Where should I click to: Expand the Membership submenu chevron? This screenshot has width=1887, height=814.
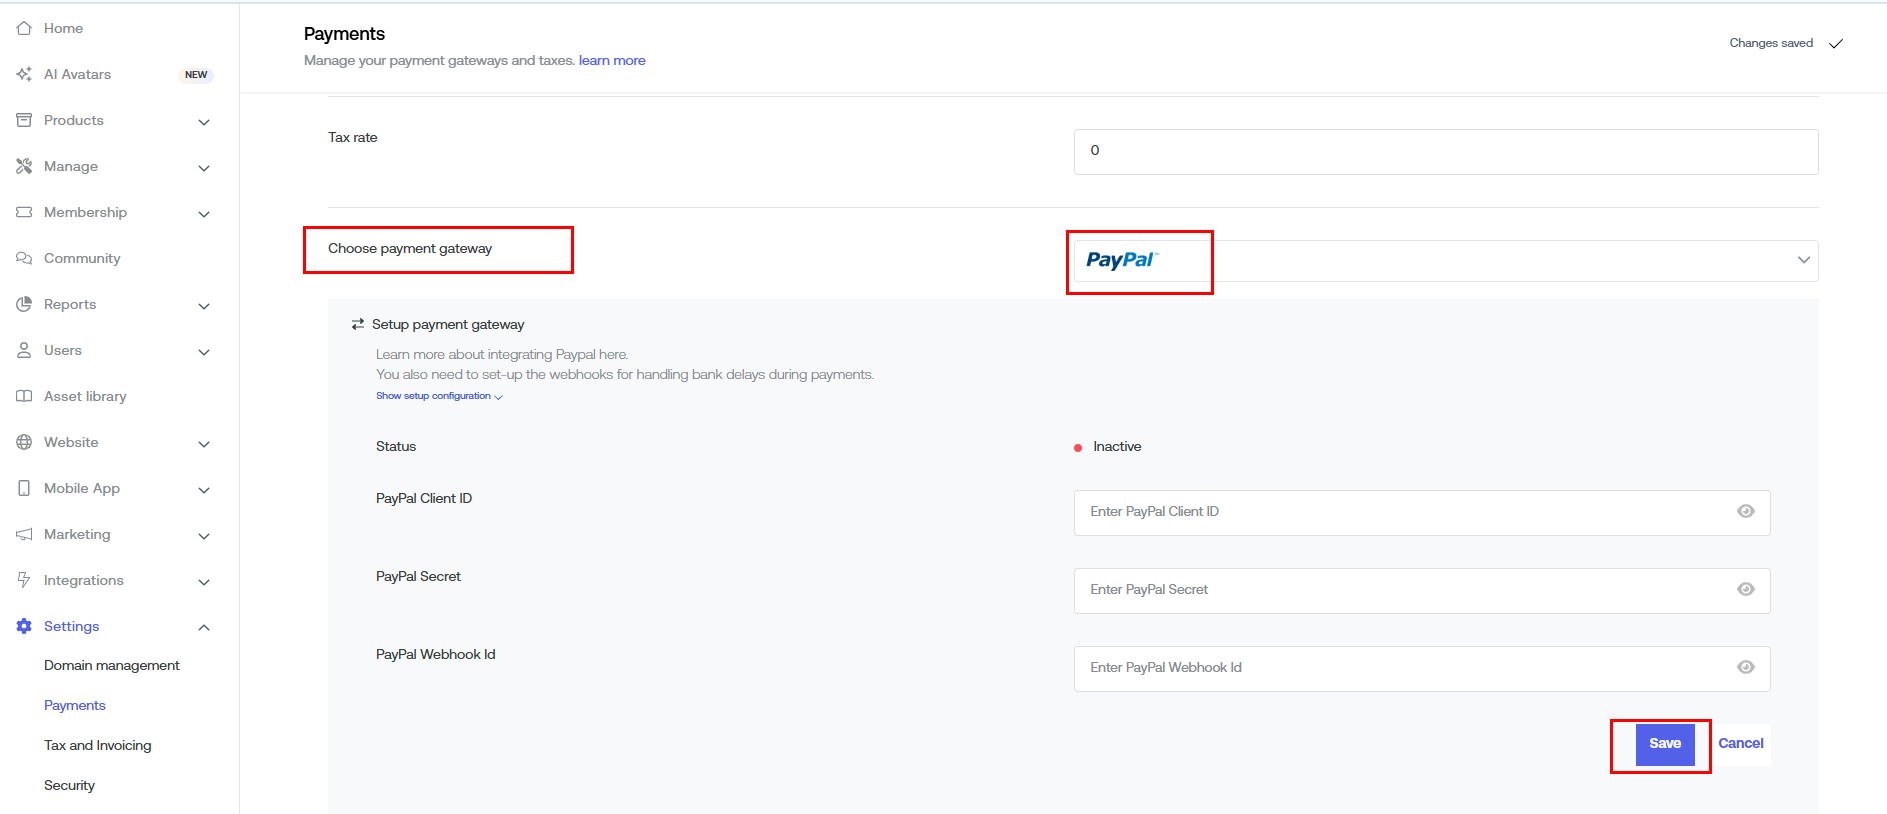(204, 214)
